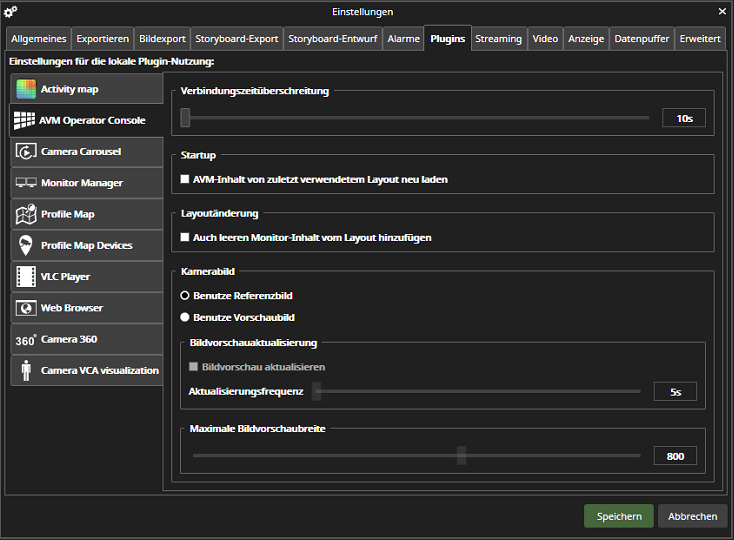Screen dimensions: 734x540
Task: Click the Maximale Bildvorschaubreite slider handle
Action: pyautogui.click(x=462, y=455)
